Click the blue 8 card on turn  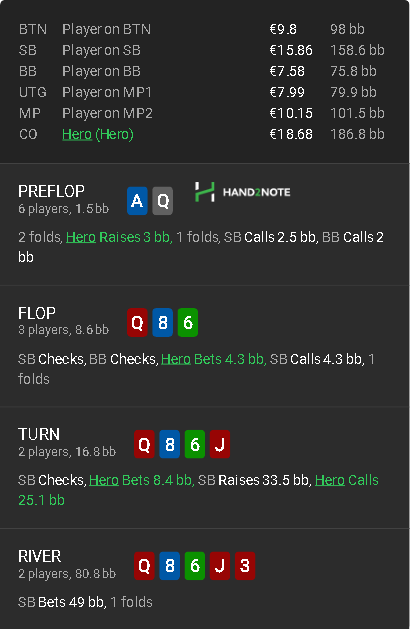click(169, 444)
